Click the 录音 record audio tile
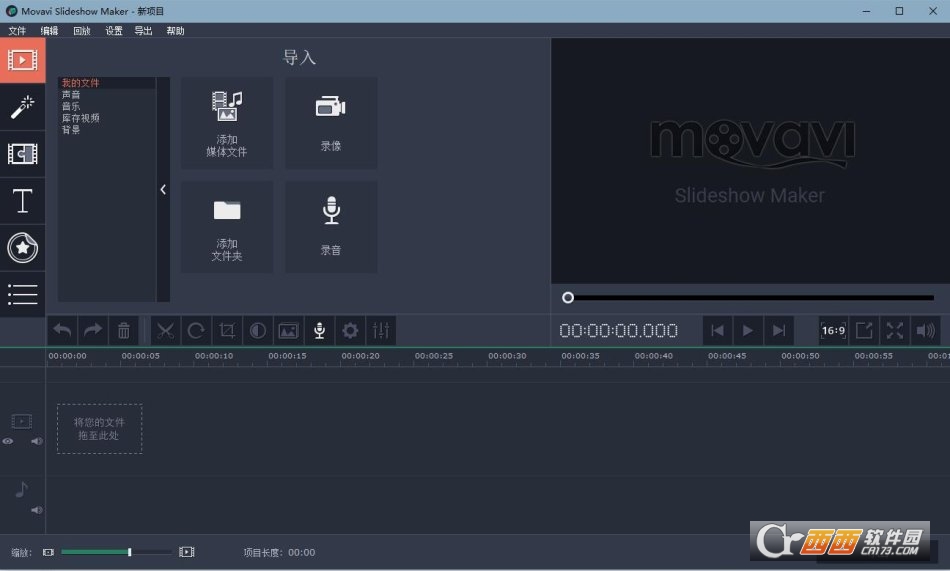Screen dimensions: 950x571 click(x=331, y=227)
